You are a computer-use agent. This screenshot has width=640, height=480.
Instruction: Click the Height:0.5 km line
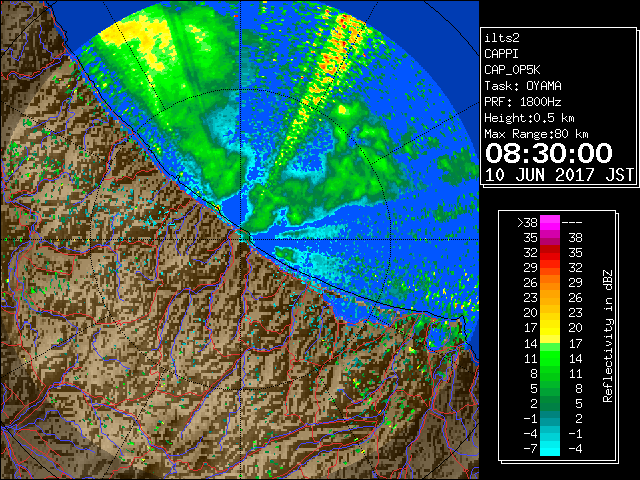point(529,118)
